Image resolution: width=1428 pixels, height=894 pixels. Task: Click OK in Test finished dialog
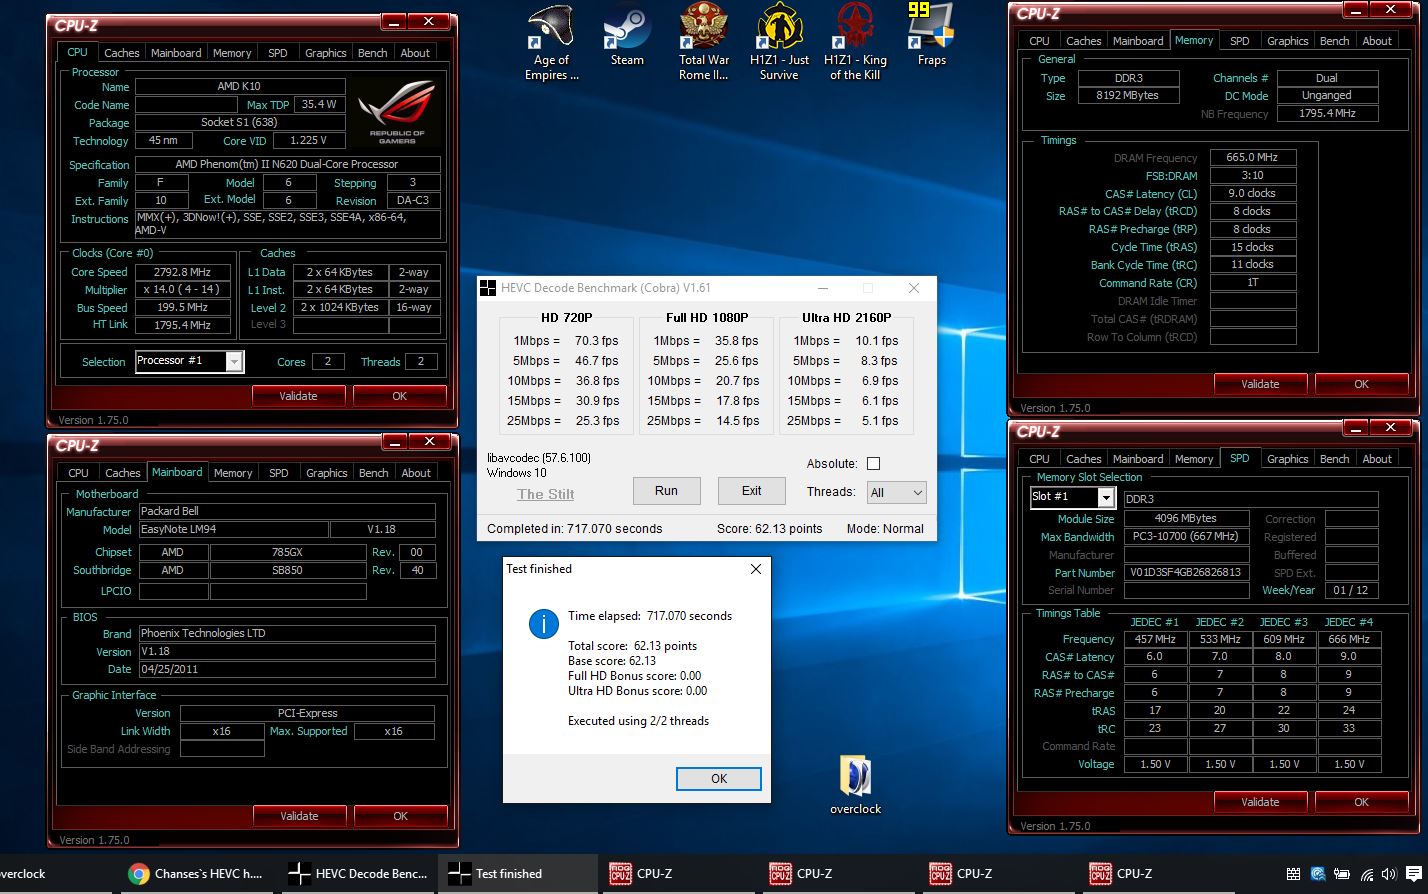[x=719, y=779]
